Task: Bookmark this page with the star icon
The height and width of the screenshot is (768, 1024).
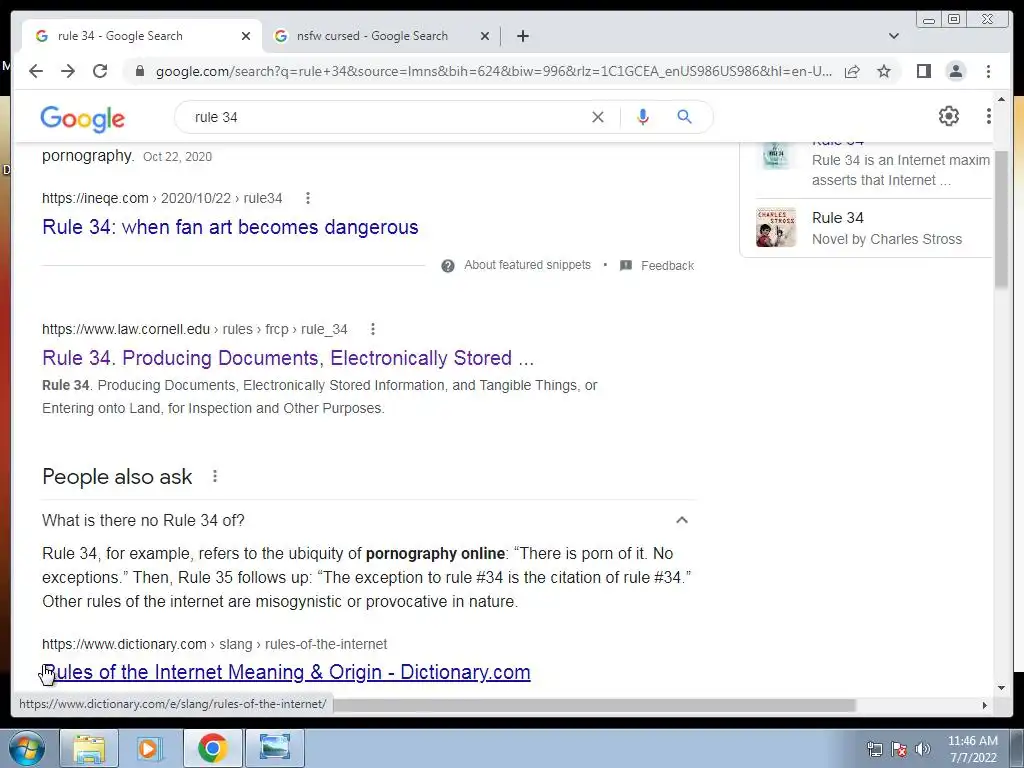Action: (x=884, y=71)
